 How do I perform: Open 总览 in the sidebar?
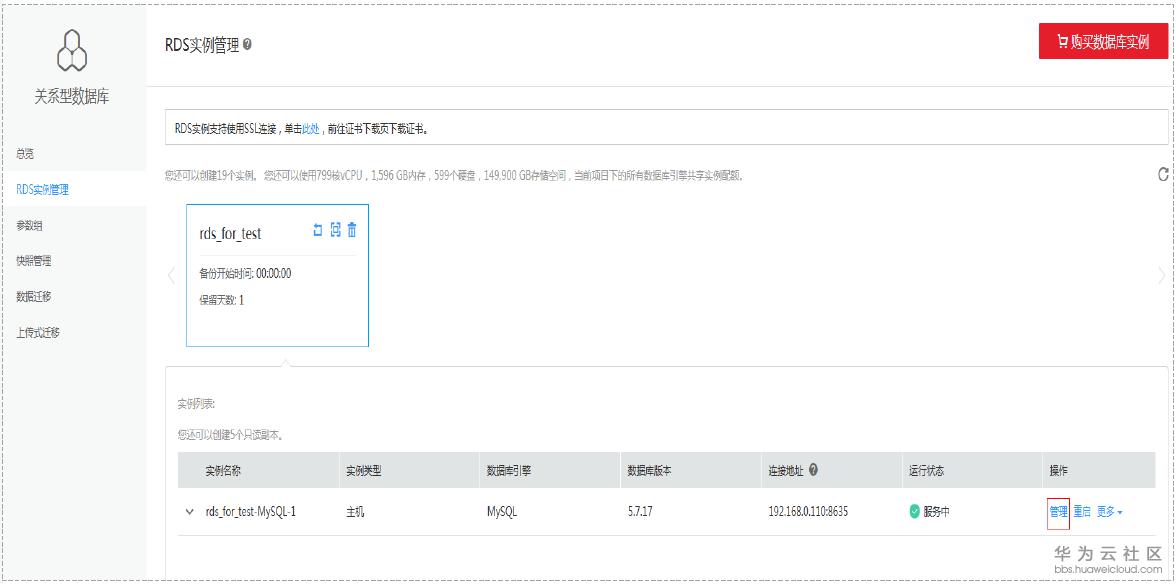(x=25, y=154)
